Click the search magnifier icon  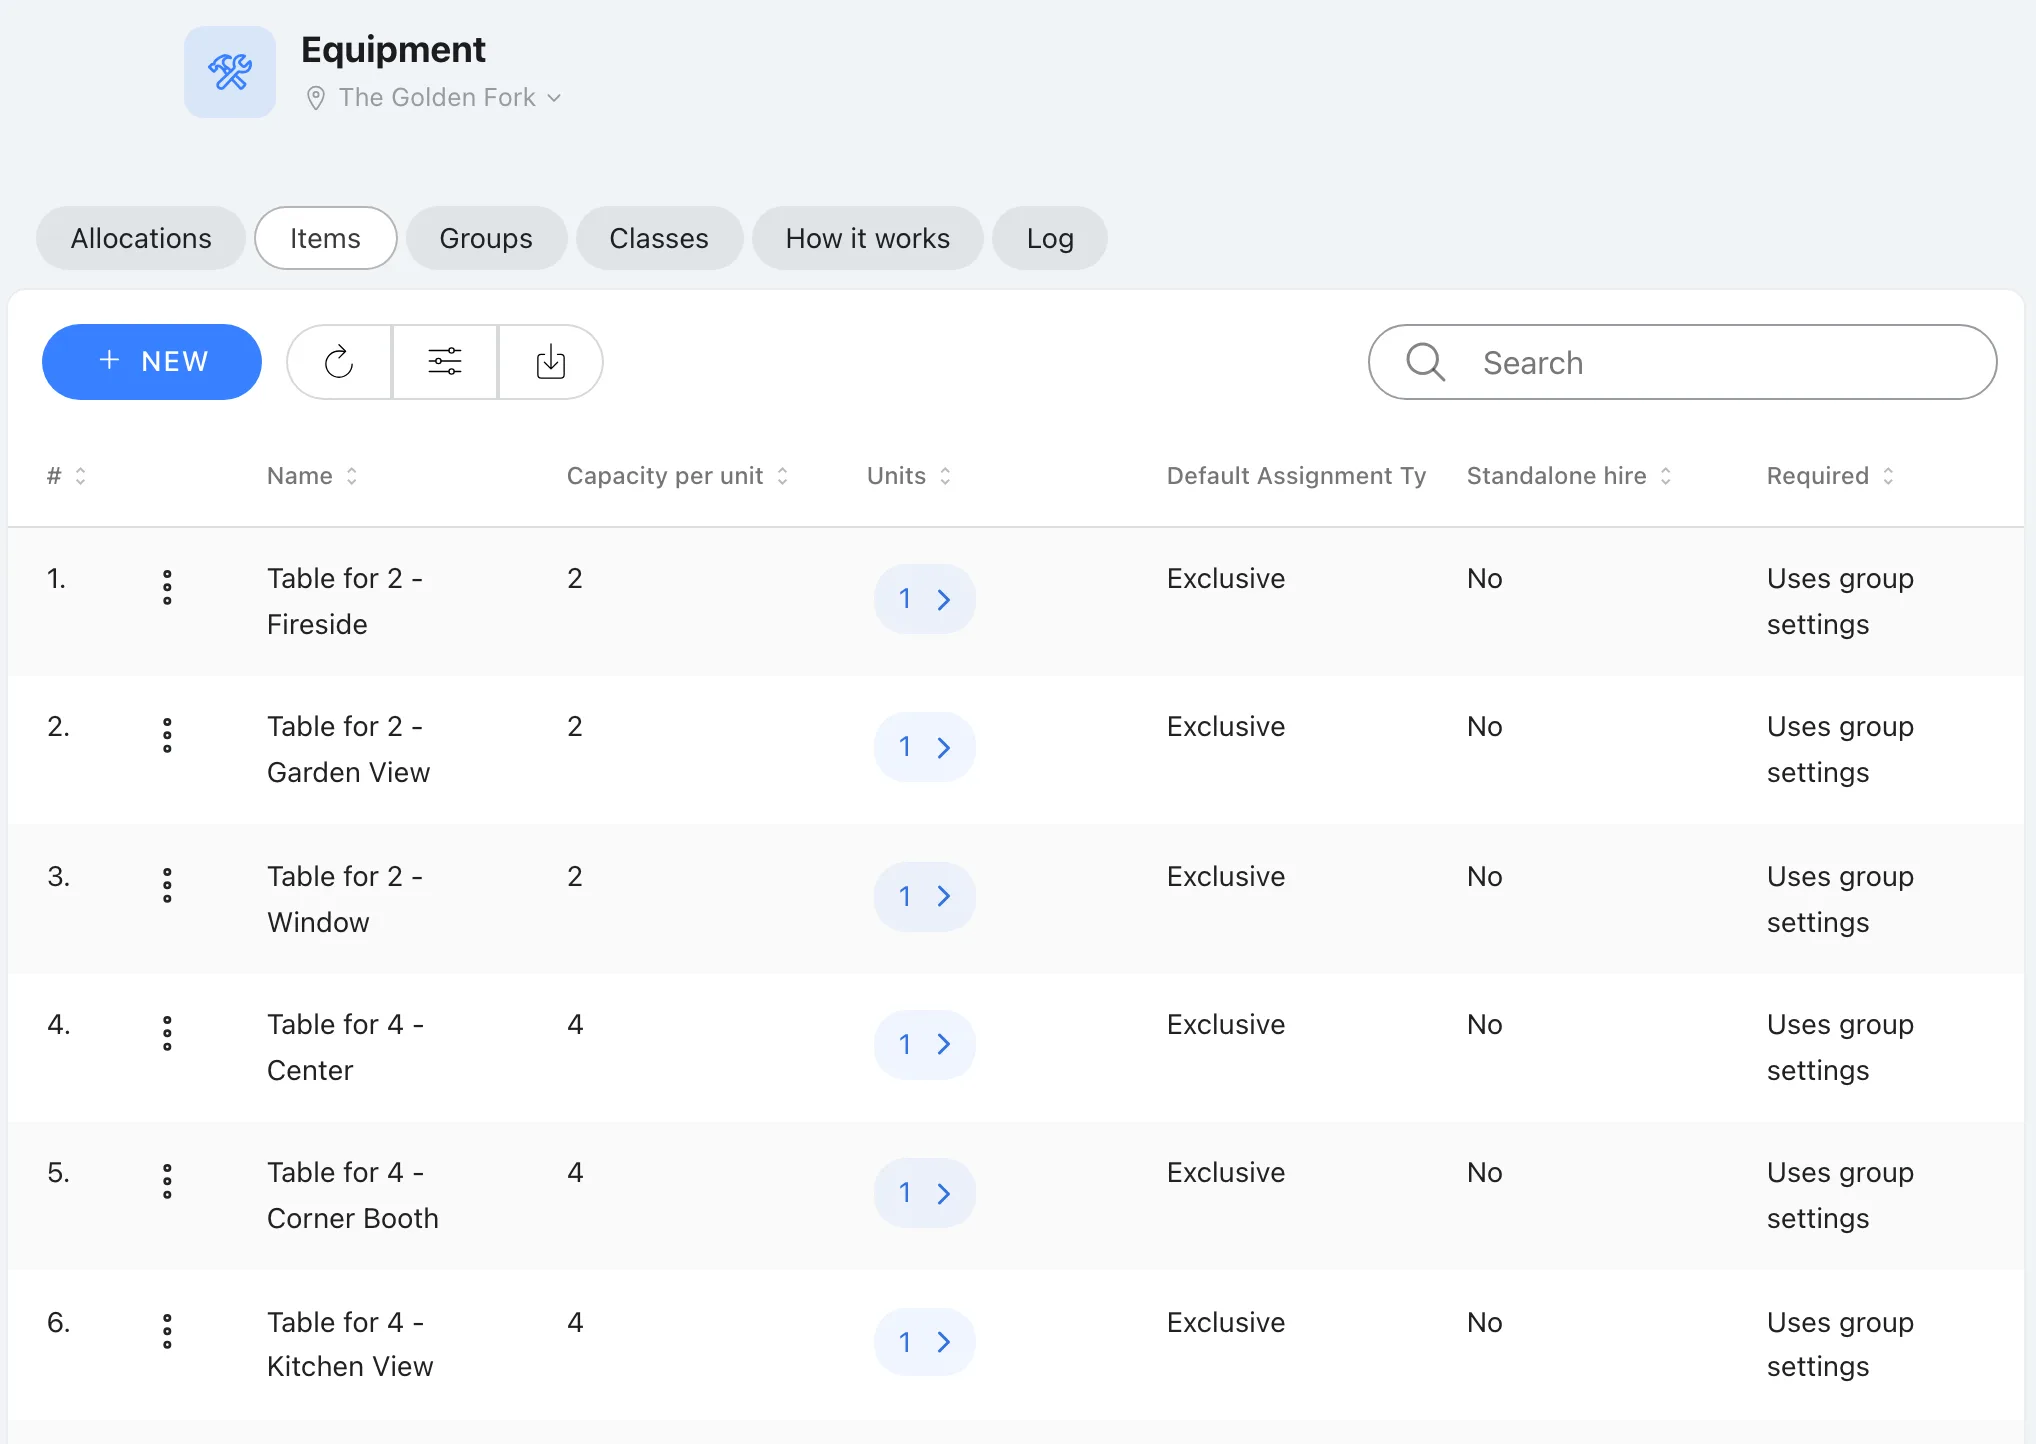tap(1425, 362)
